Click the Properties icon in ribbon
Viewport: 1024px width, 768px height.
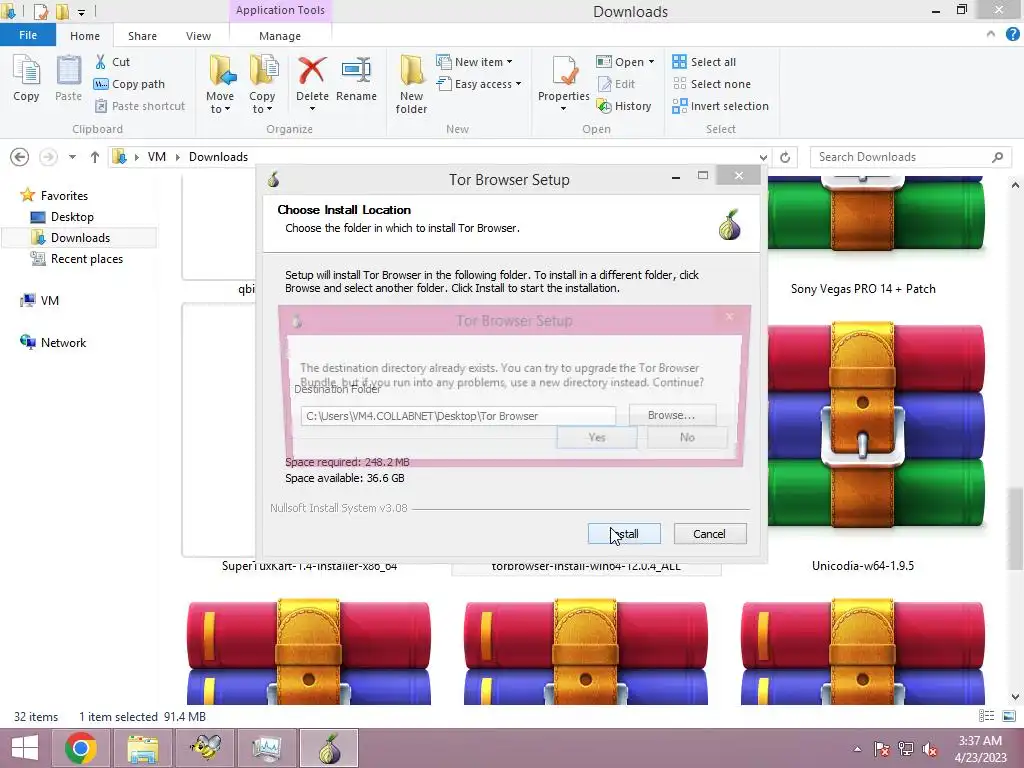tap(564, 71)
